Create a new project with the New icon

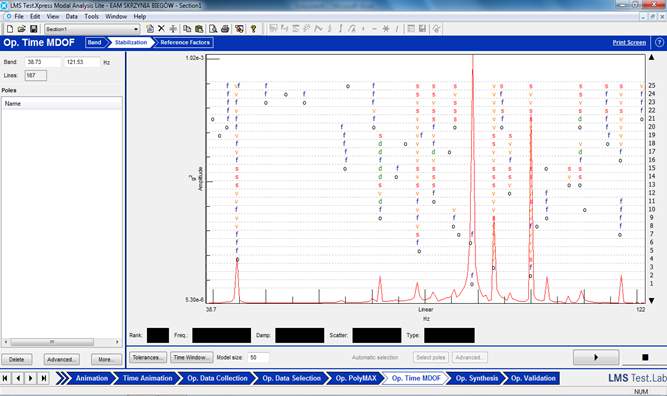(x=9, y=29)
